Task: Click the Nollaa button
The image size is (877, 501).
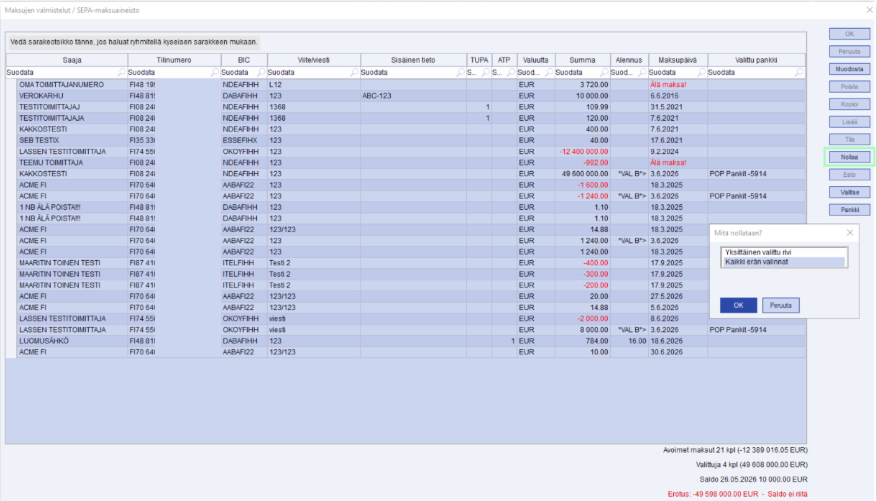Action: [849, 157]
